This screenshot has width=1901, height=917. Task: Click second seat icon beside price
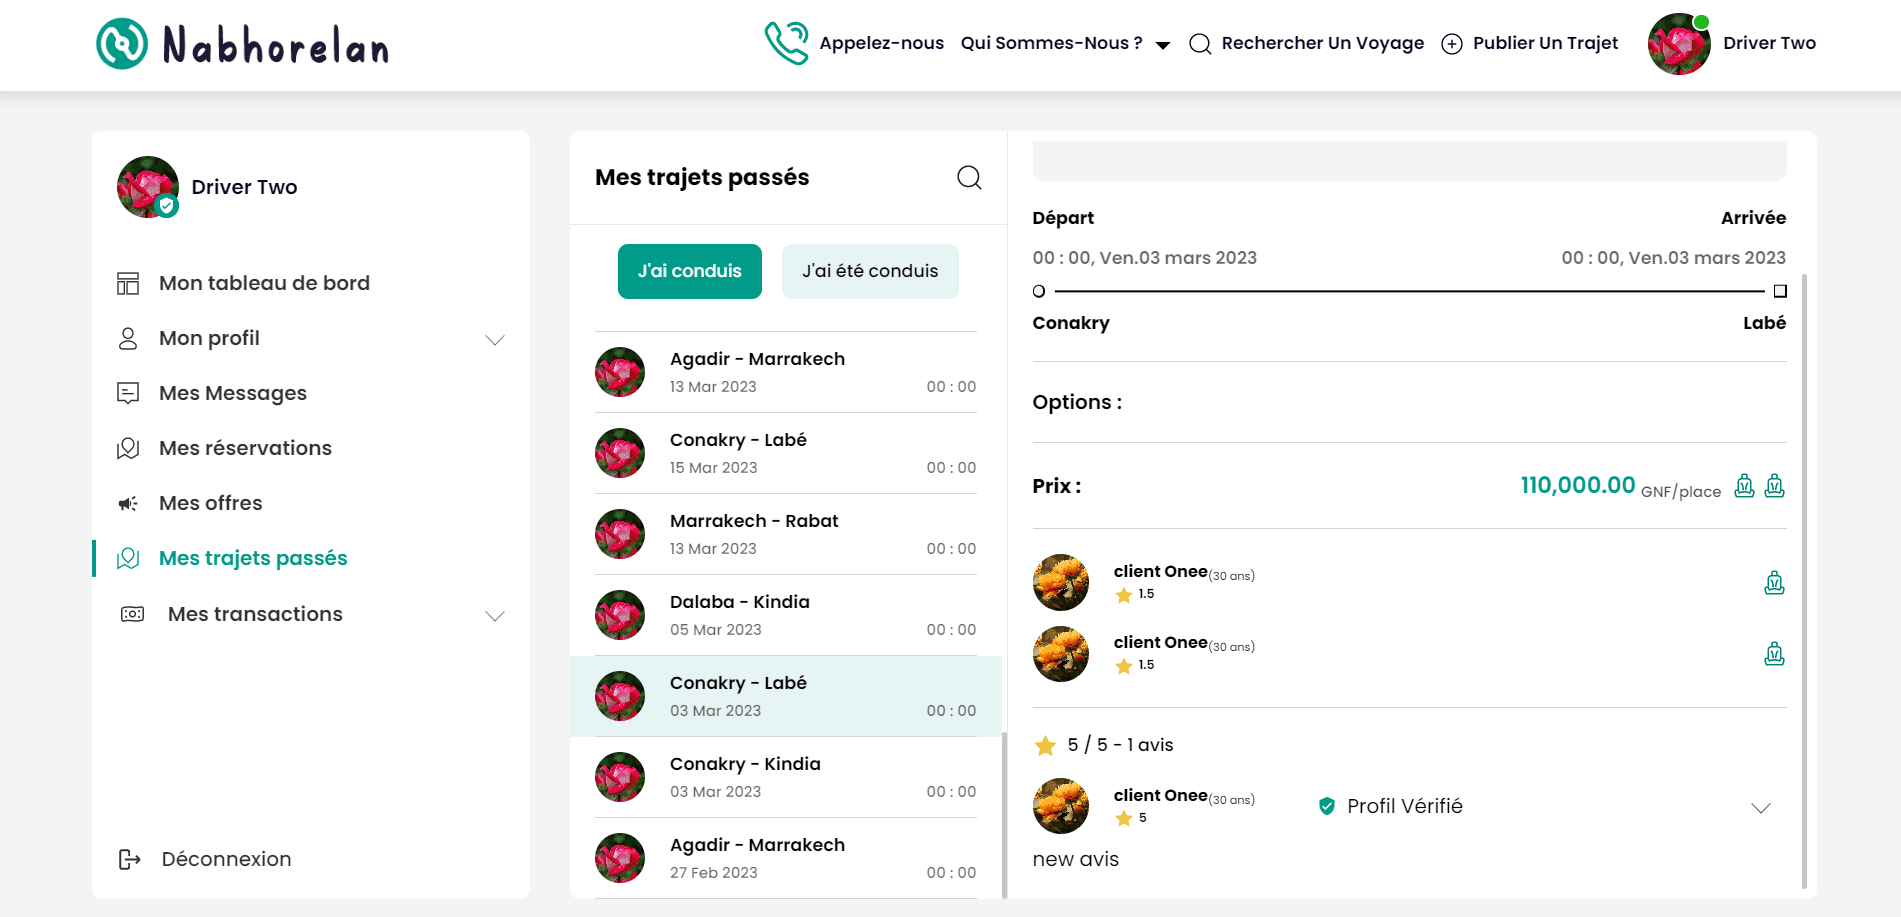(1775, 486)
